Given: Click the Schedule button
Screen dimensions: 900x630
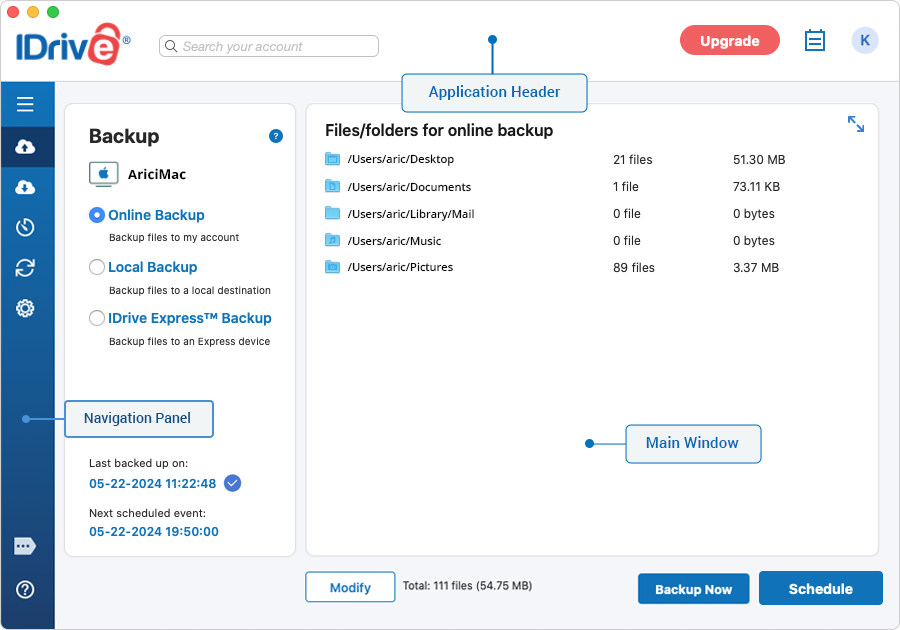Looking at the screenshot, I should (820, 588).
